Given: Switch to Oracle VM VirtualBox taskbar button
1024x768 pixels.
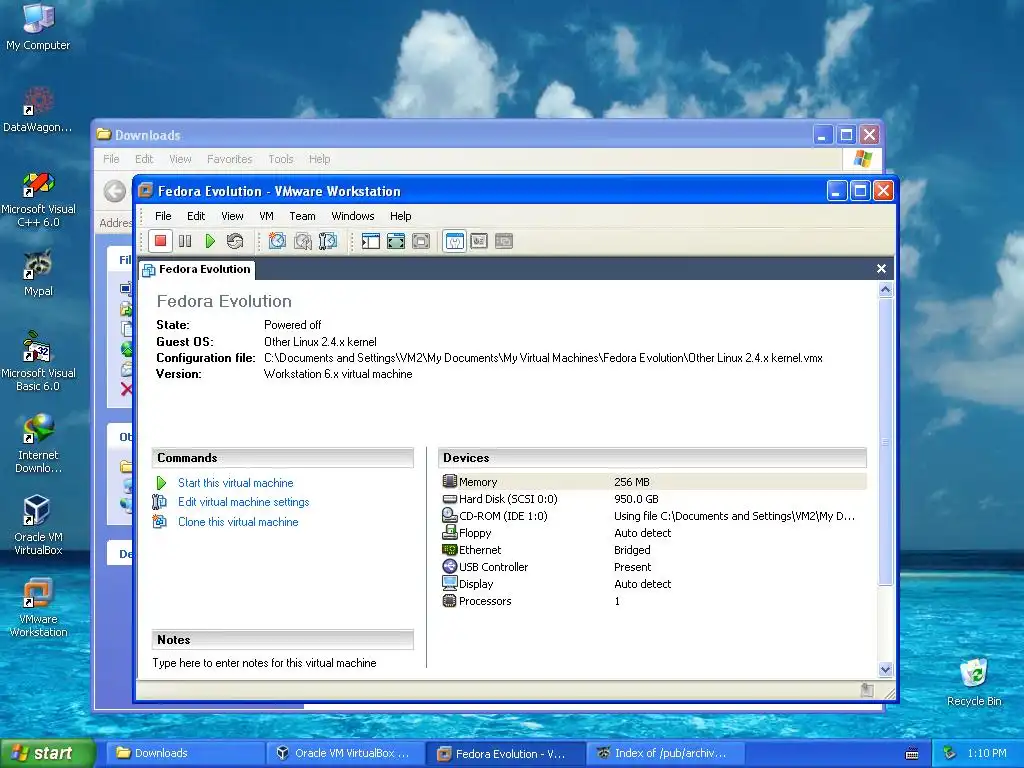Looking at the screenshot, I should click(x=345, y=753).
